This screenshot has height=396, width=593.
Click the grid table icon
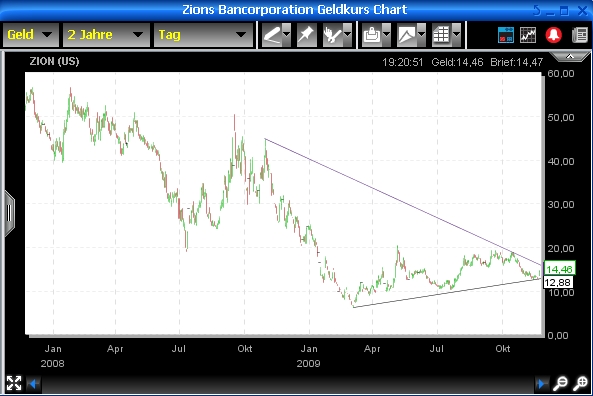pyautogui.click(x=442, y=35)
